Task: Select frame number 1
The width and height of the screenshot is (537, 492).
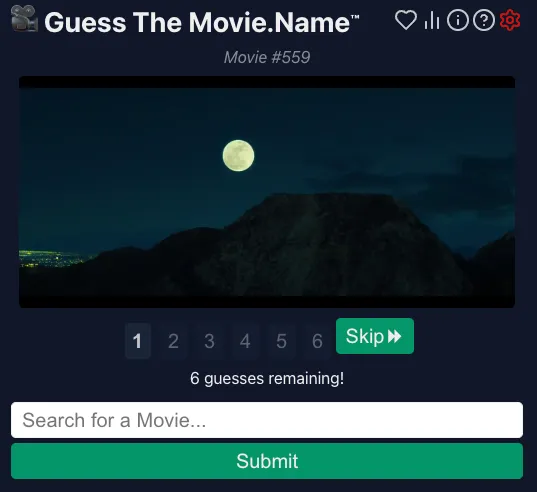Action: (138, 341)
